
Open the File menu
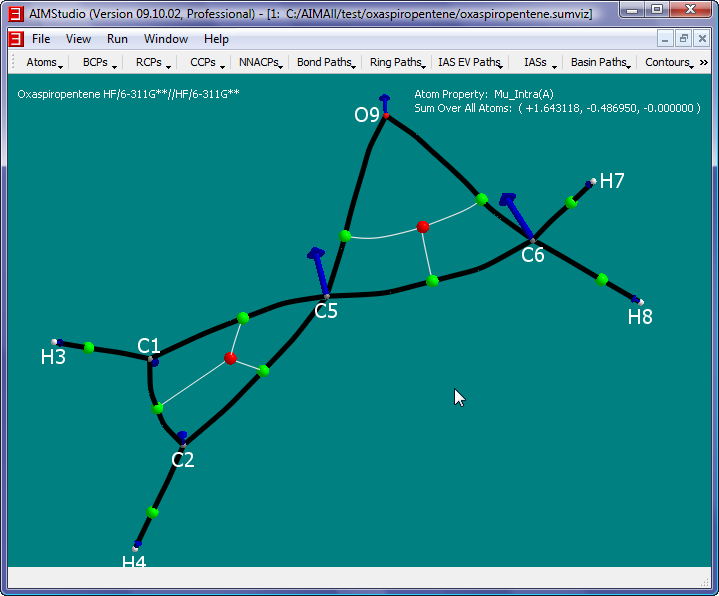(40, 39)
